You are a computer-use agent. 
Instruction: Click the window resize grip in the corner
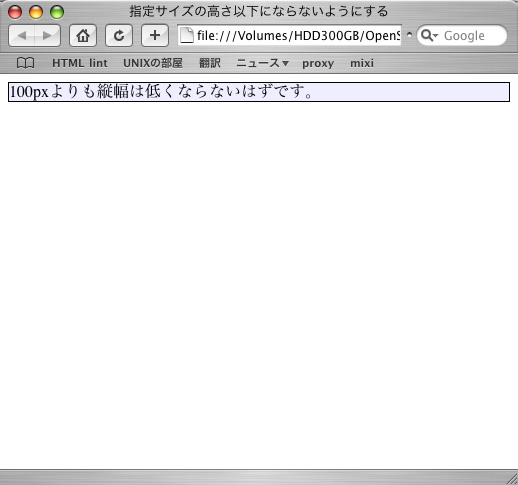(512, 479)
